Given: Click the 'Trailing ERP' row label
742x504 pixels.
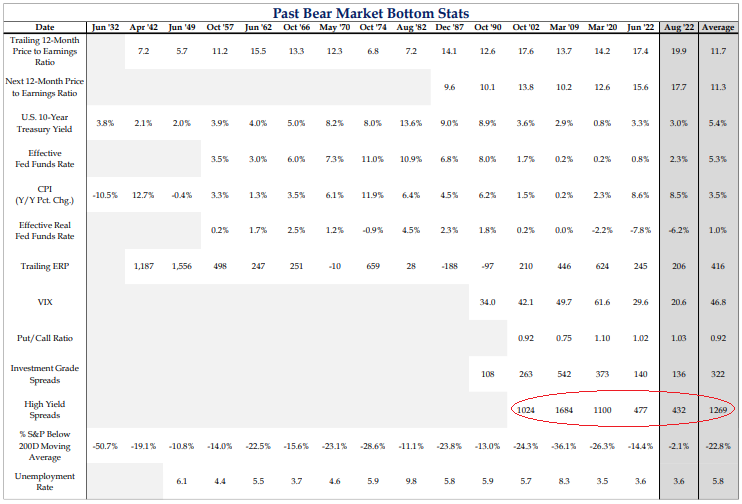Looking at the screenshot, I should tap(45, 266).
